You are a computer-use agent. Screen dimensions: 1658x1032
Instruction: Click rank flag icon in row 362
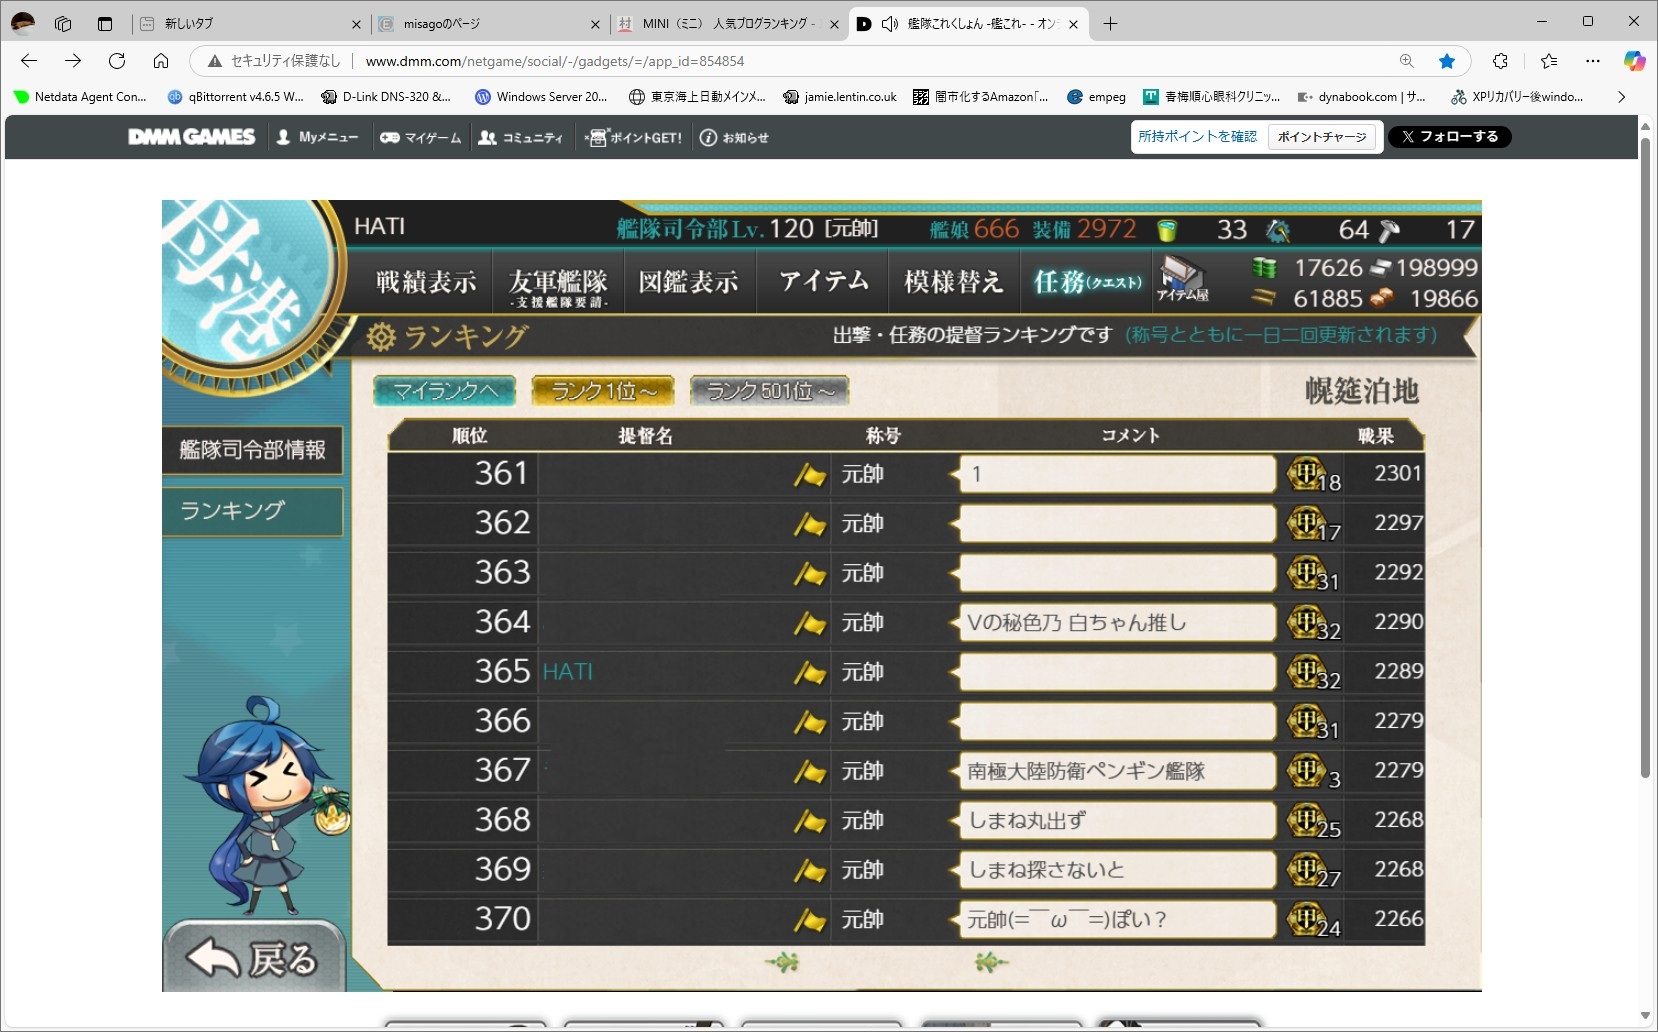(x=810, y=524)
